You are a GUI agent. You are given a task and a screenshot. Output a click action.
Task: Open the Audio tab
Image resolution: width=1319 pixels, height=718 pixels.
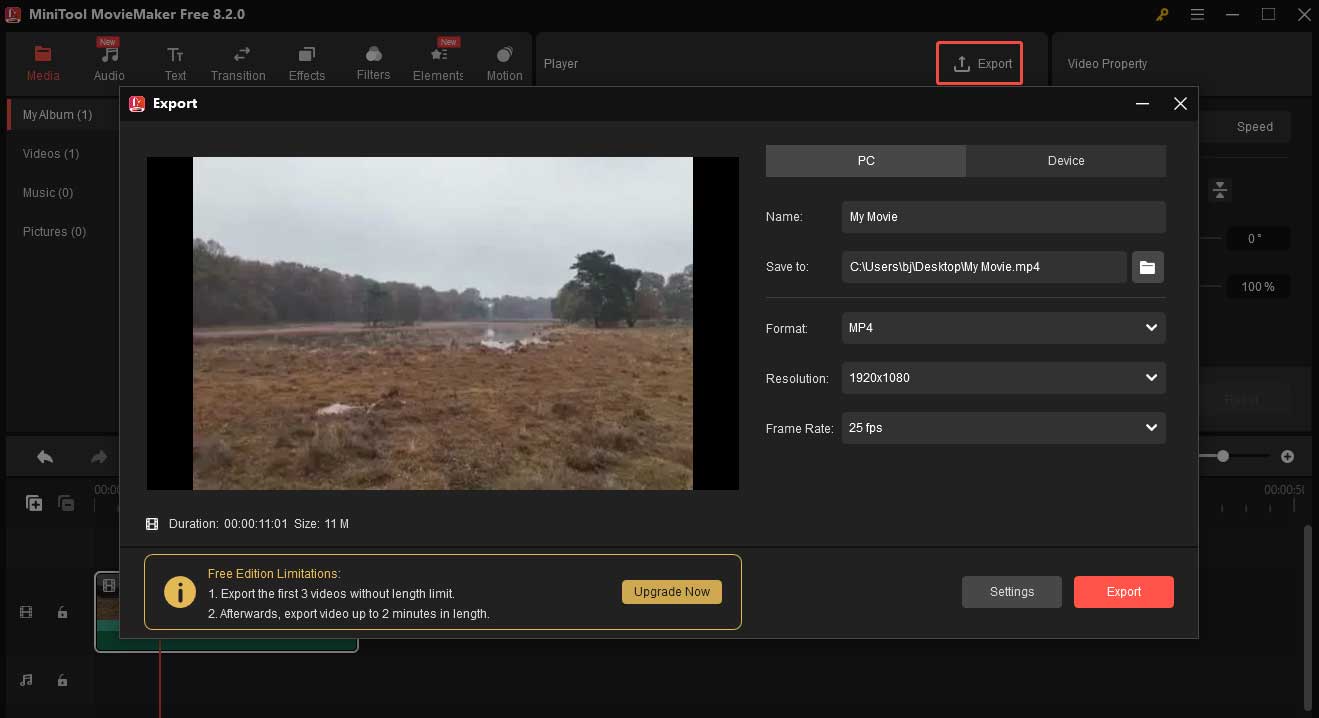[x=109, y=63]
